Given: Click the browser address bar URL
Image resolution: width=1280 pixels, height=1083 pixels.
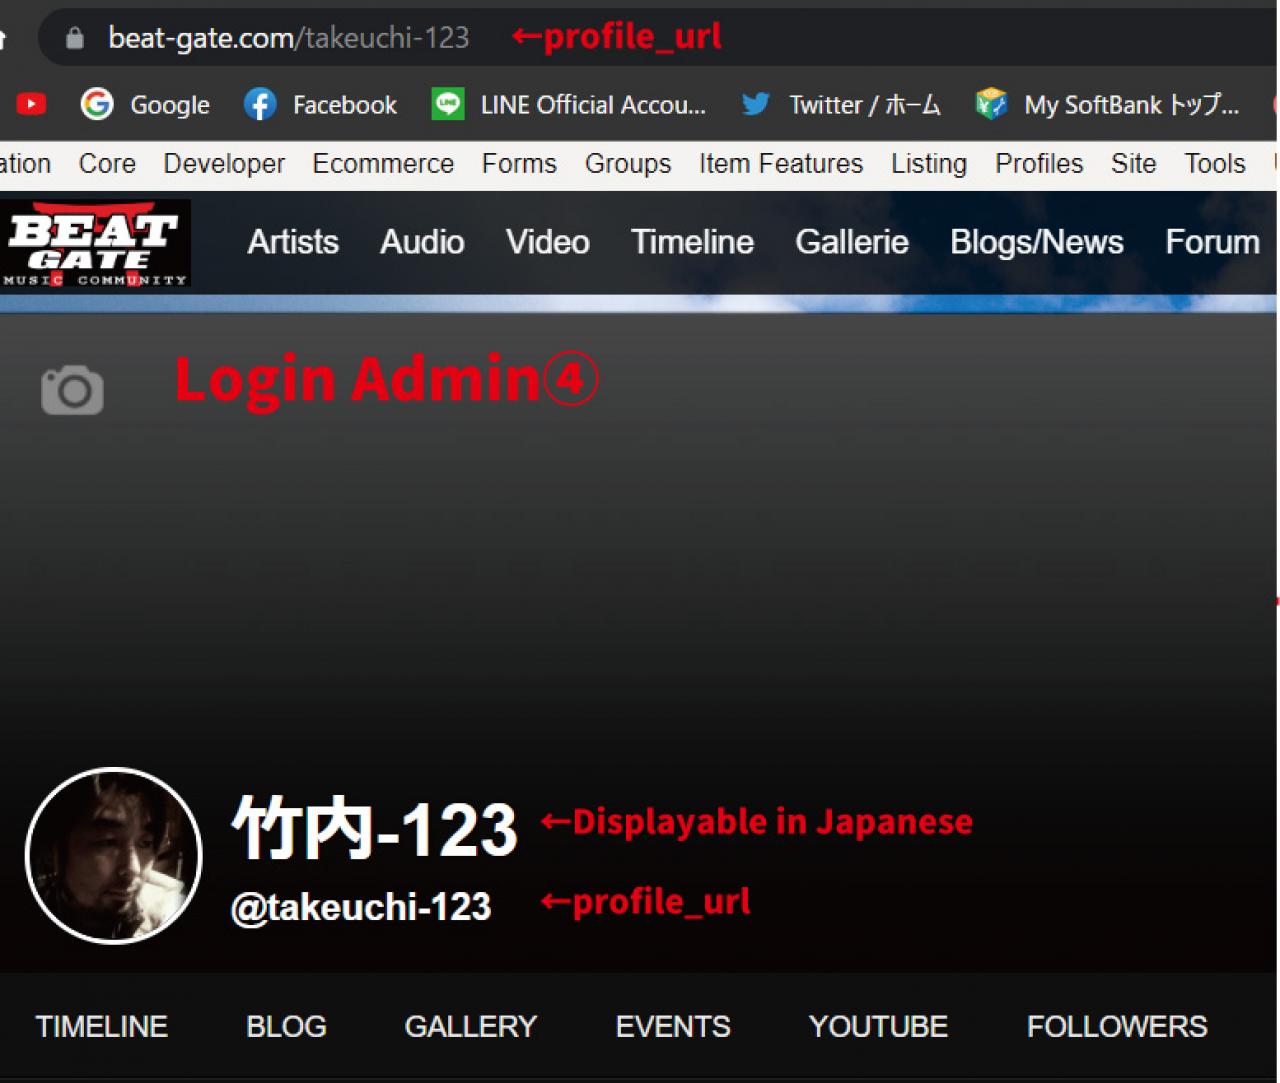Looking at the screenshot, I should coord(288,38).
